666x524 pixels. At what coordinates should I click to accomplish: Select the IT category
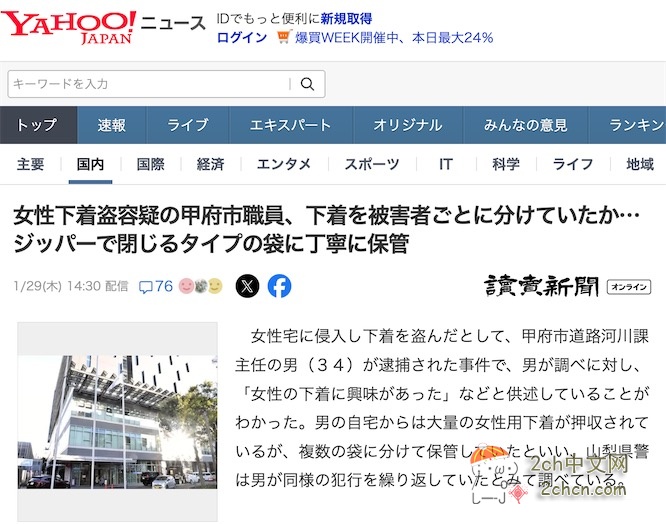[446, 164]
